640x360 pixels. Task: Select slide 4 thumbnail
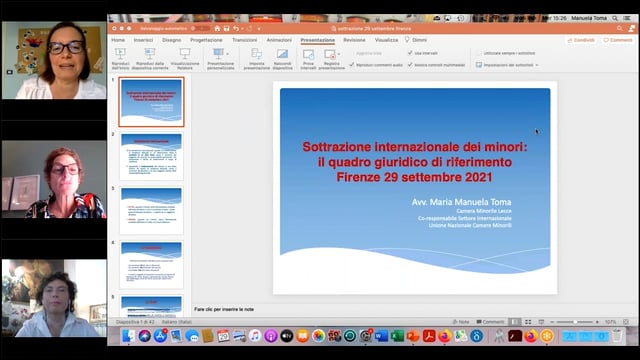(x=151, y=264)
